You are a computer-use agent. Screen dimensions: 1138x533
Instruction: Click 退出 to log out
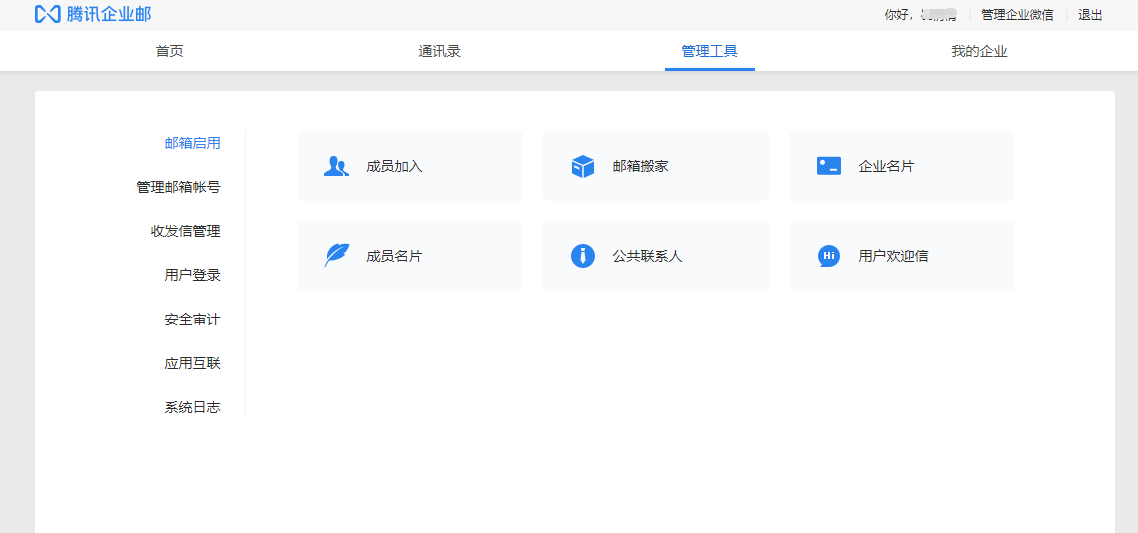click(x=1090, y=15)
